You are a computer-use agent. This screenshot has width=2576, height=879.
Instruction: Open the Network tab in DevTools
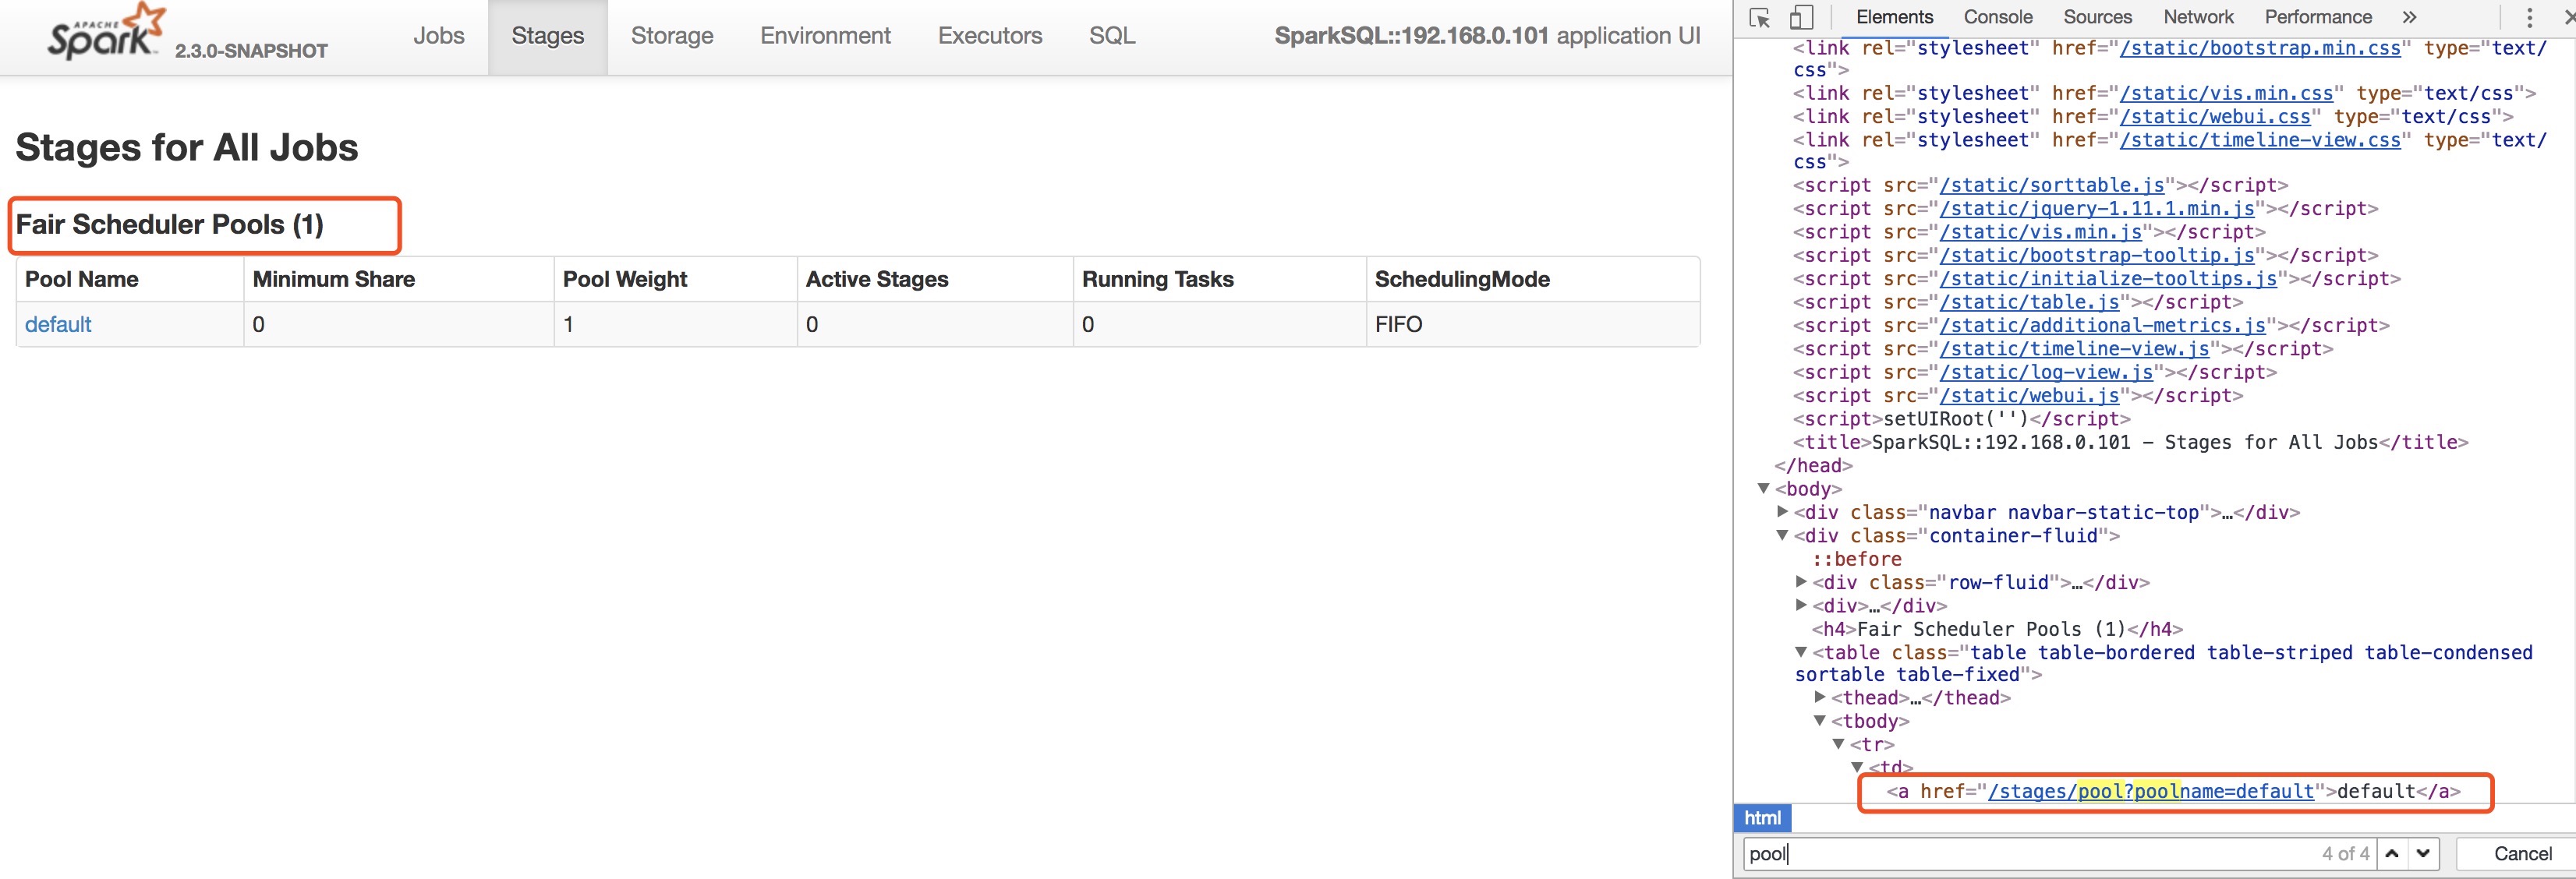tap(2198, 17)
